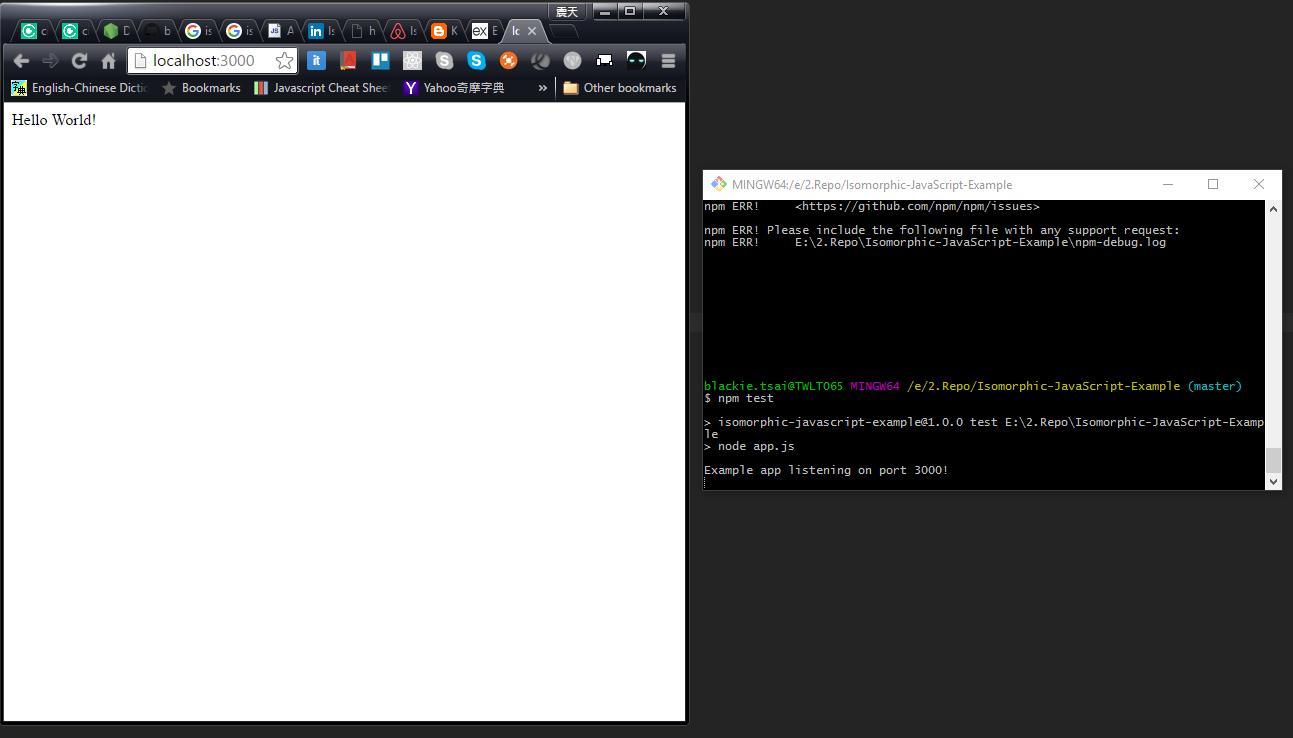1293x738 pixels.
Task: Bookmark this page with the star icon
Action: tap(284, 61)
